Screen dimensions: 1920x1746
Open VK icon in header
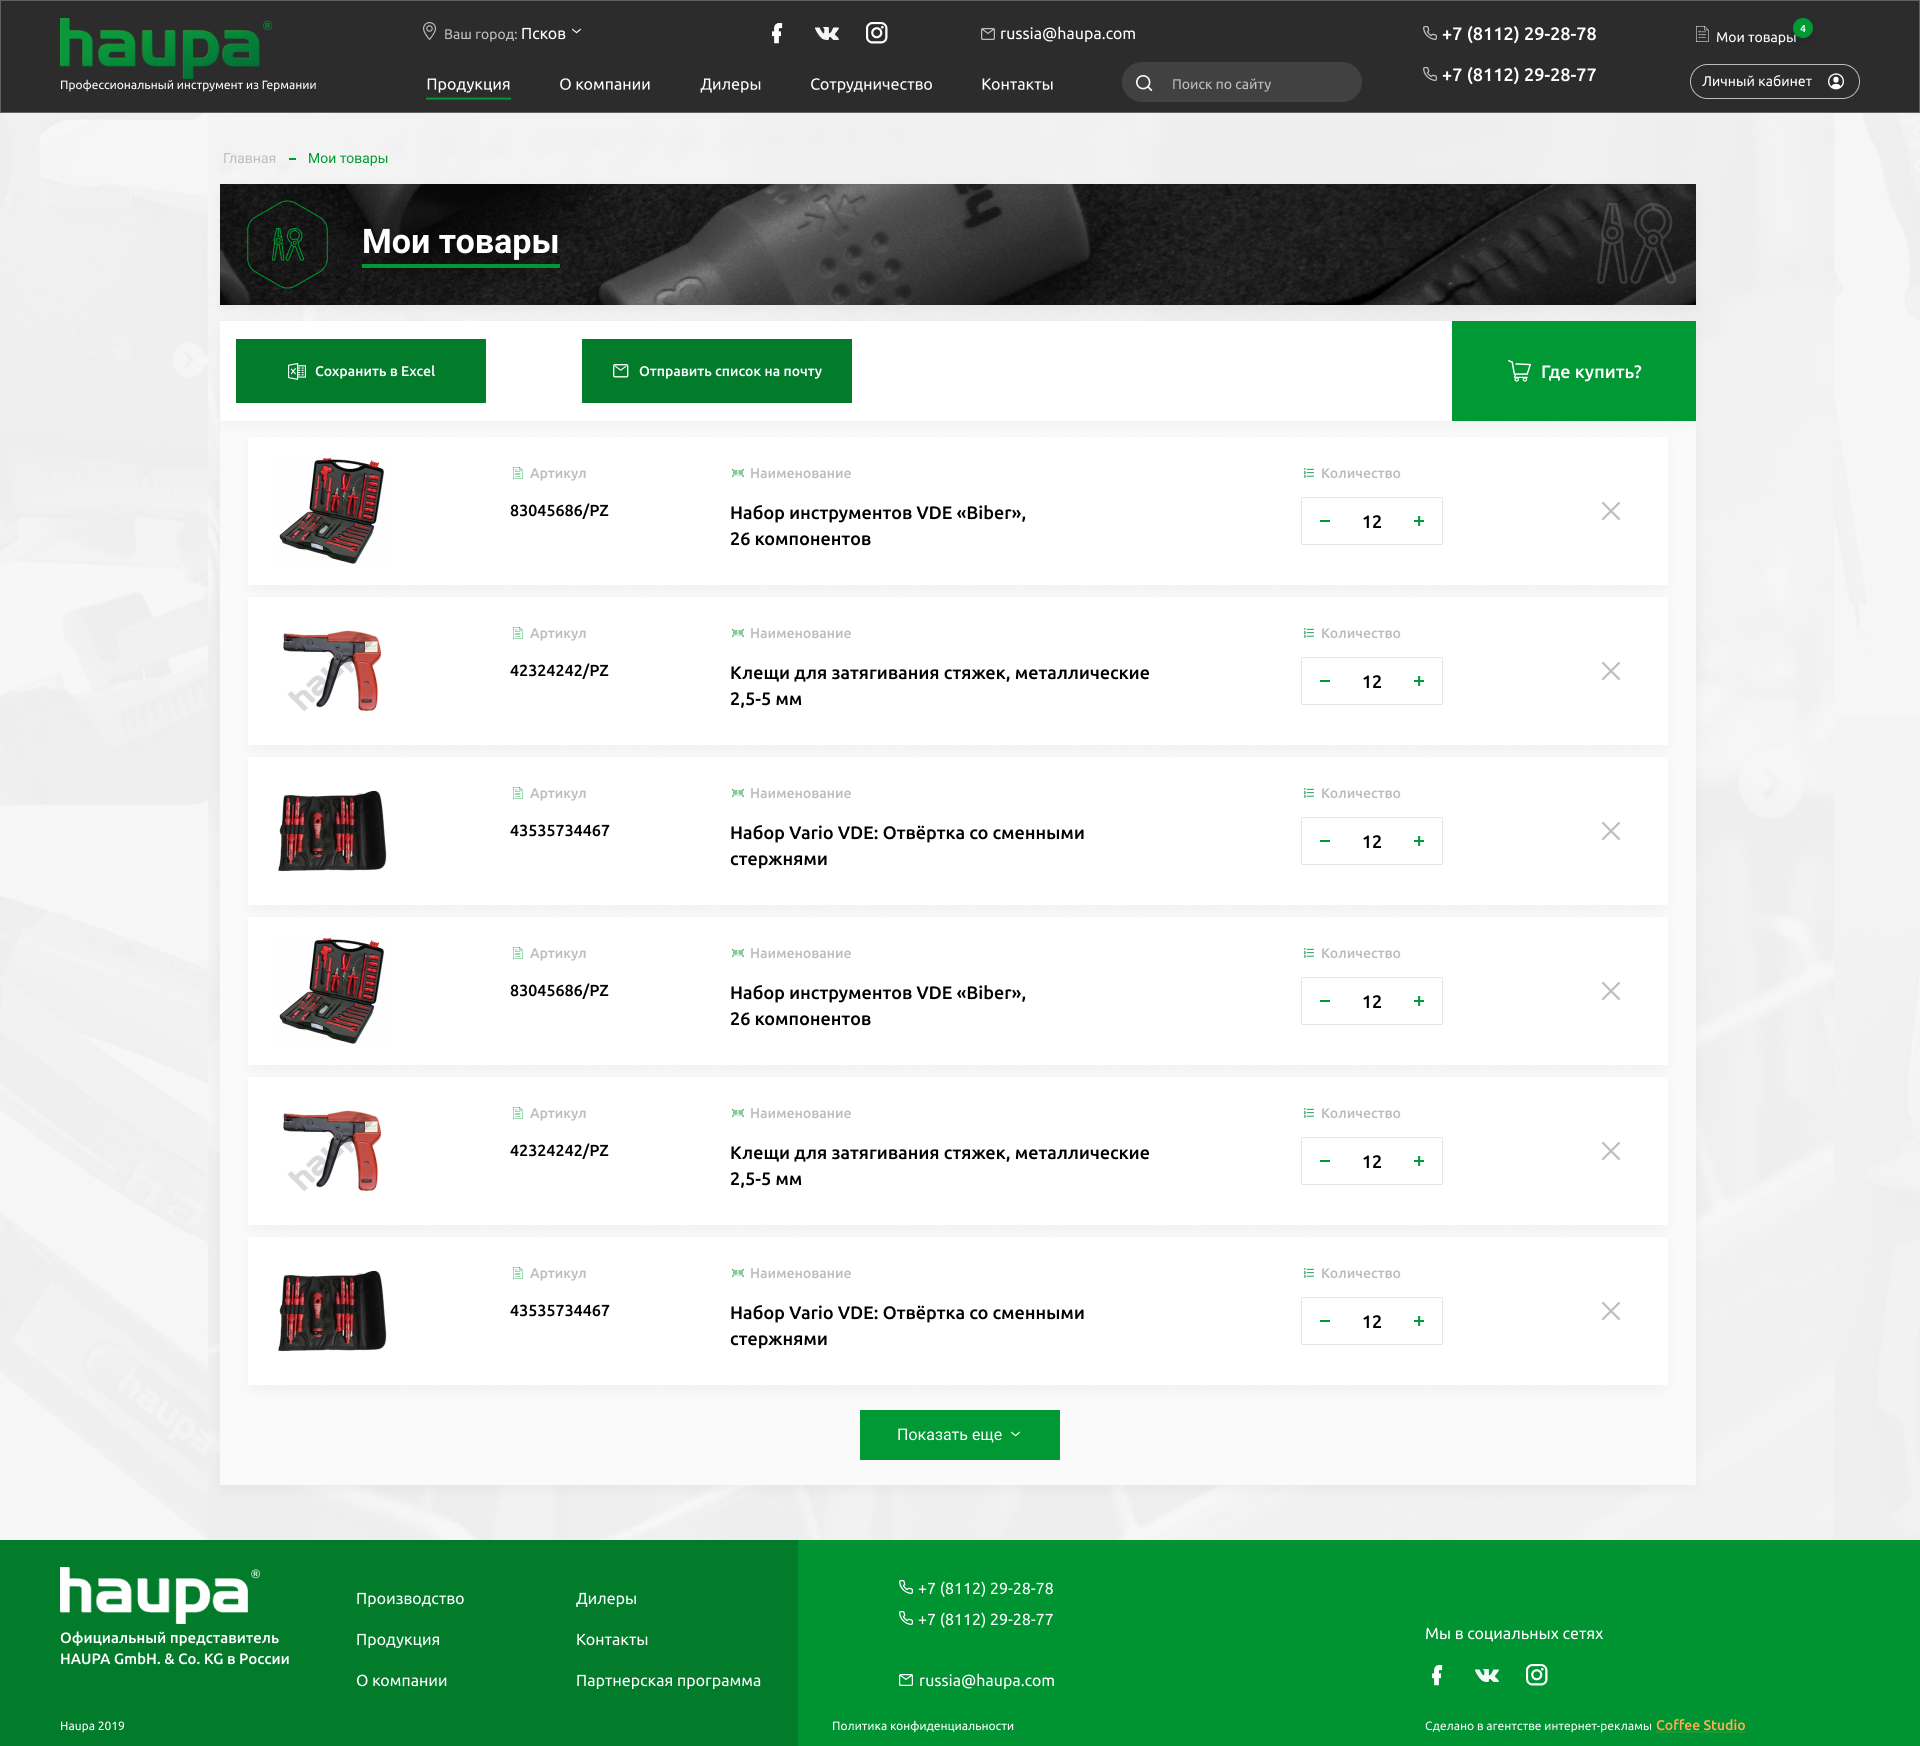point(826,33)
